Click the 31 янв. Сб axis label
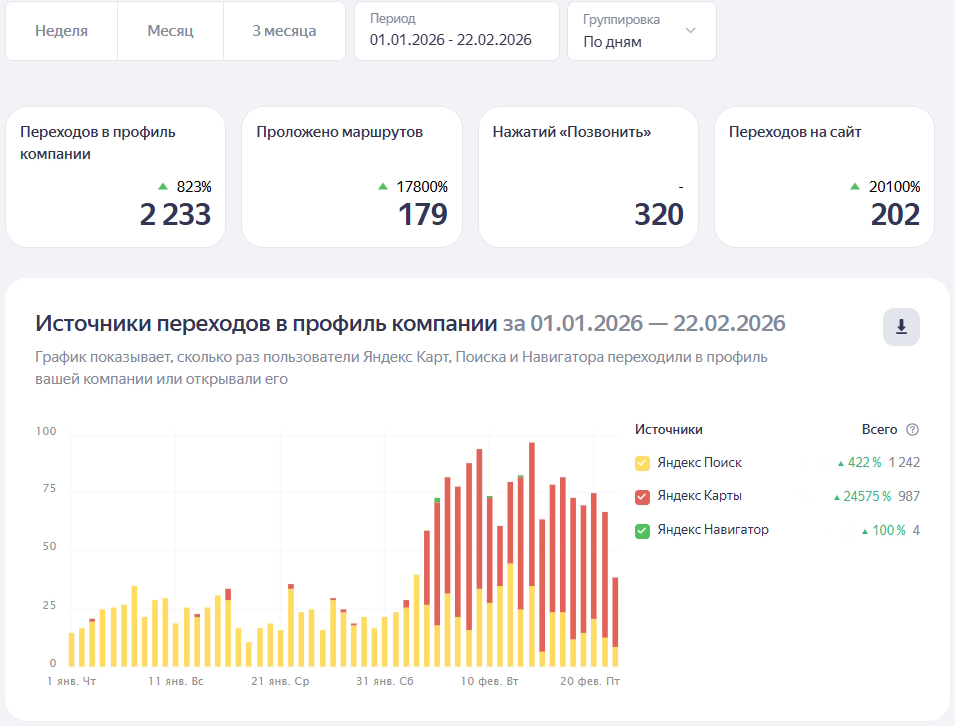Viewport: 955px width, 726px height. coord(385,681)
